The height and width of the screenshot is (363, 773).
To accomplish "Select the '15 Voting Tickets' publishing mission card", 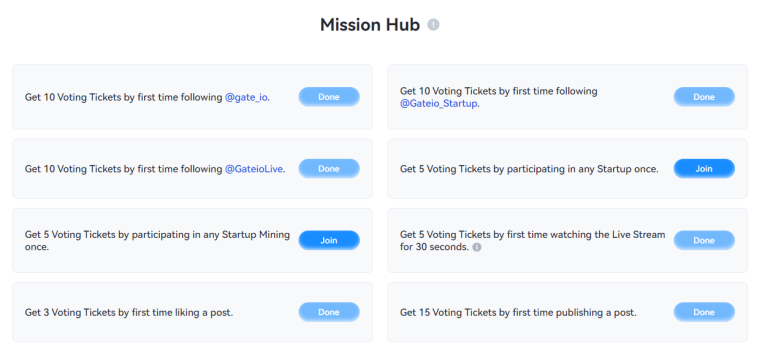I will pyautogui.click(x=567, y=312).
